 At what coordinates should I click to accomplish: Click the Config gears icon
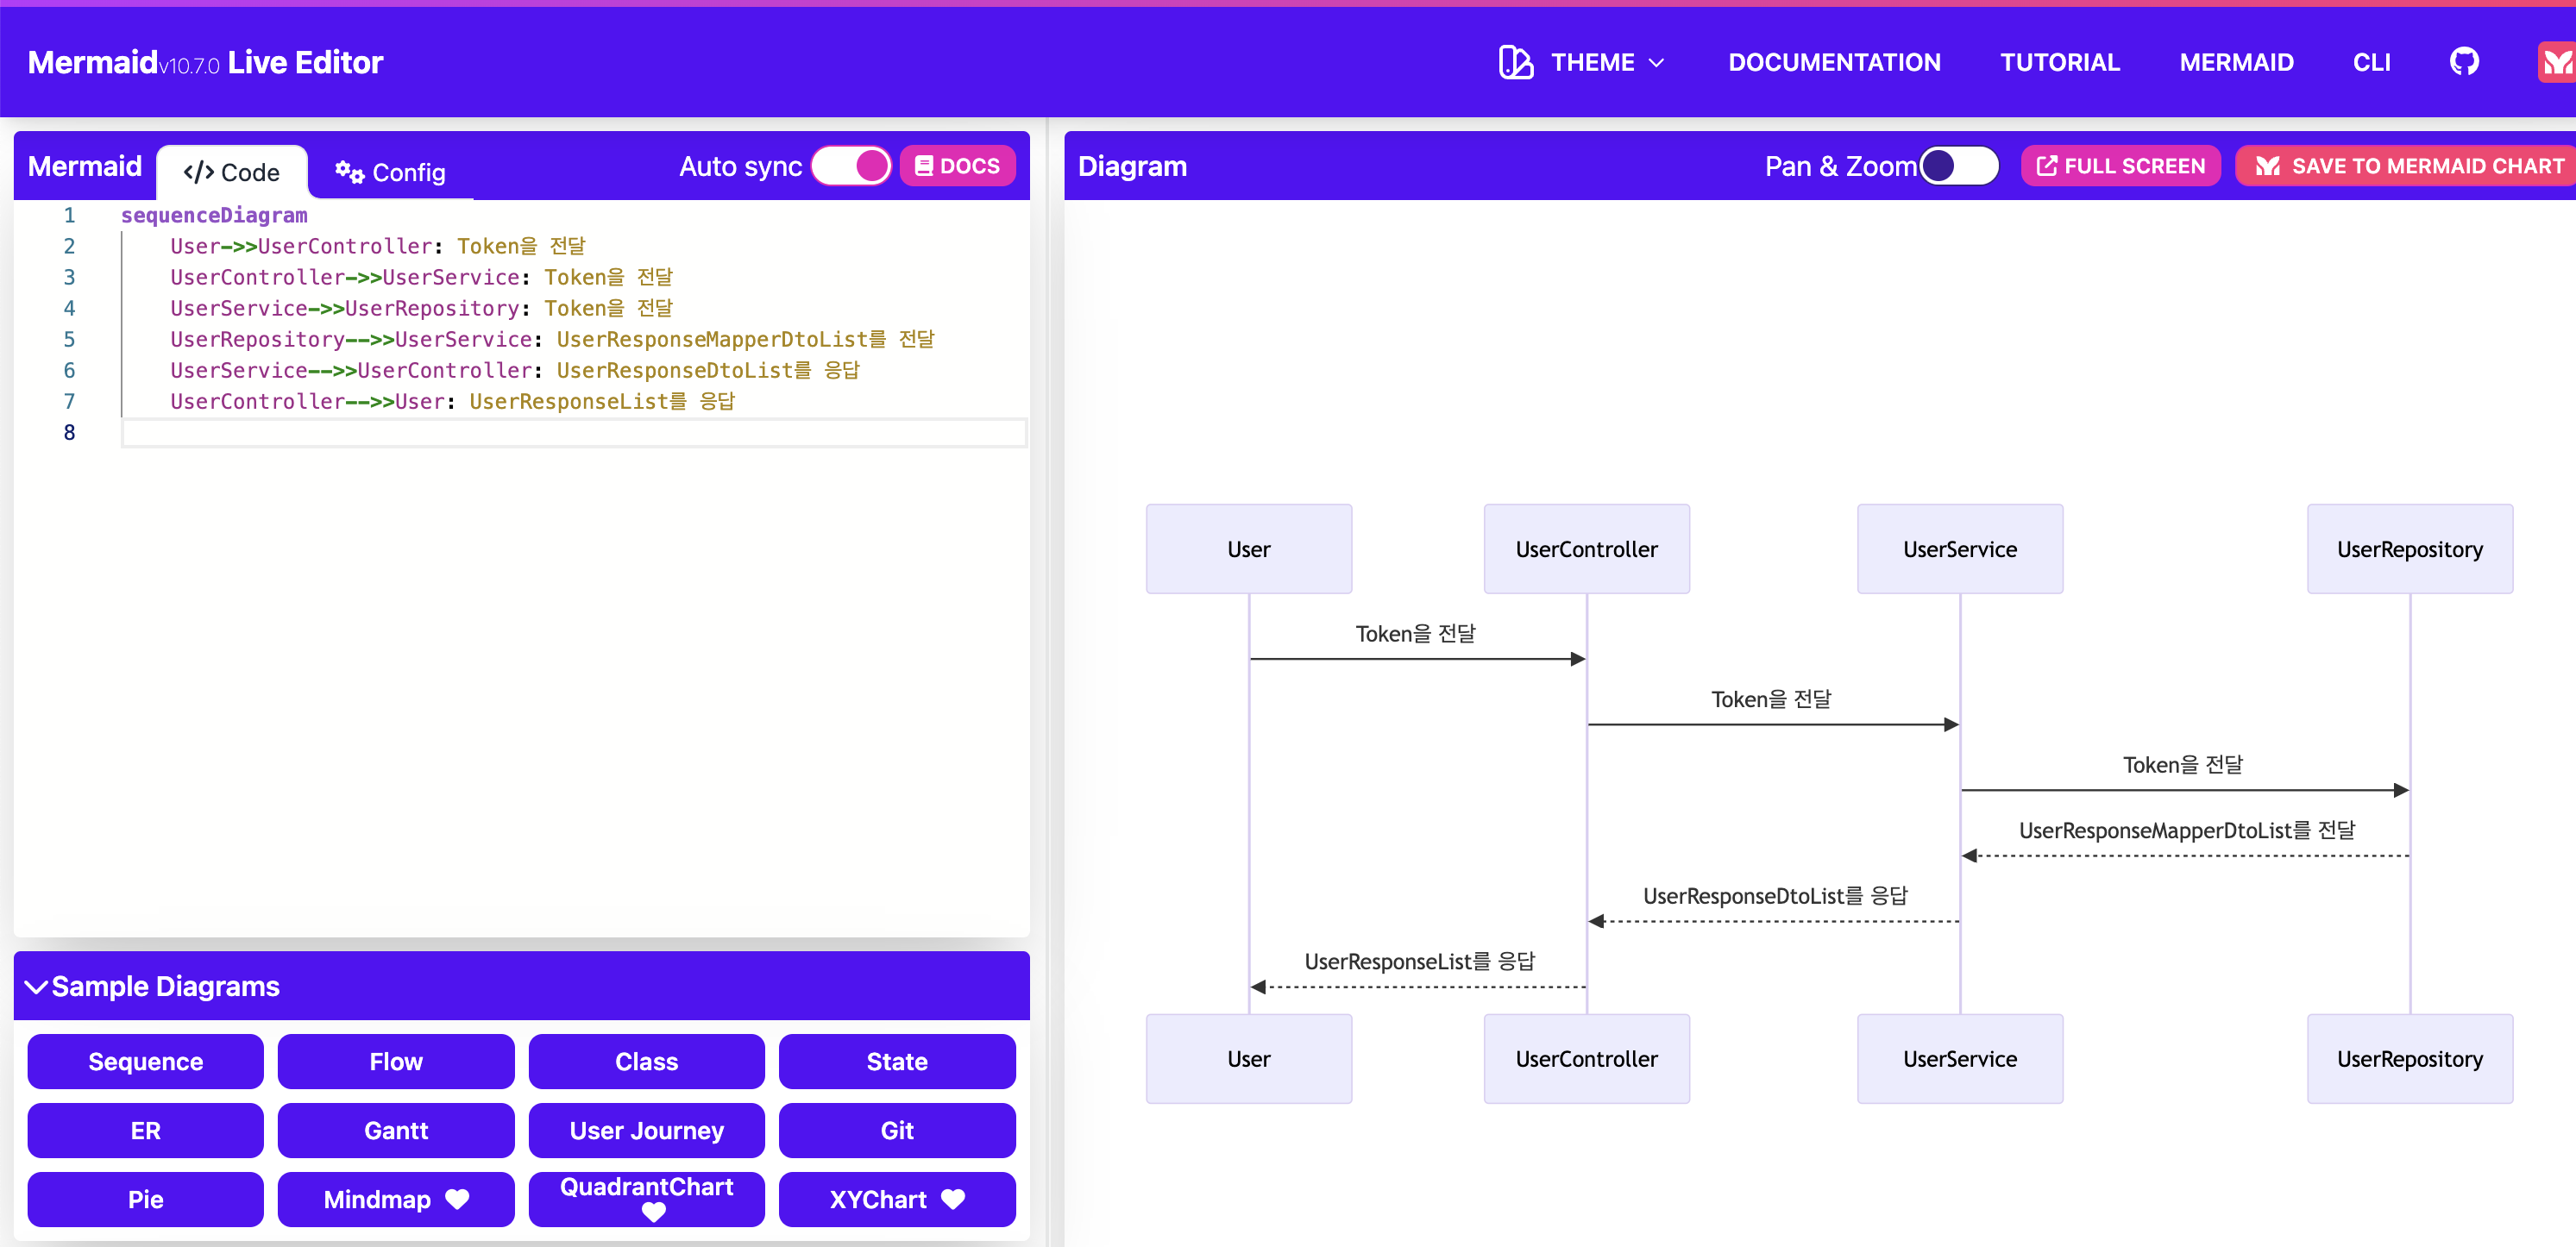(x=349, y=172)
